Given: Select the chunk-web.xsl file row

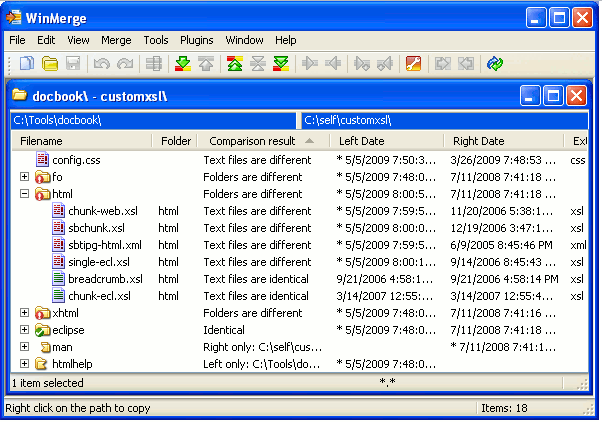Looking at the screenshot, I should tap(104, 211).
